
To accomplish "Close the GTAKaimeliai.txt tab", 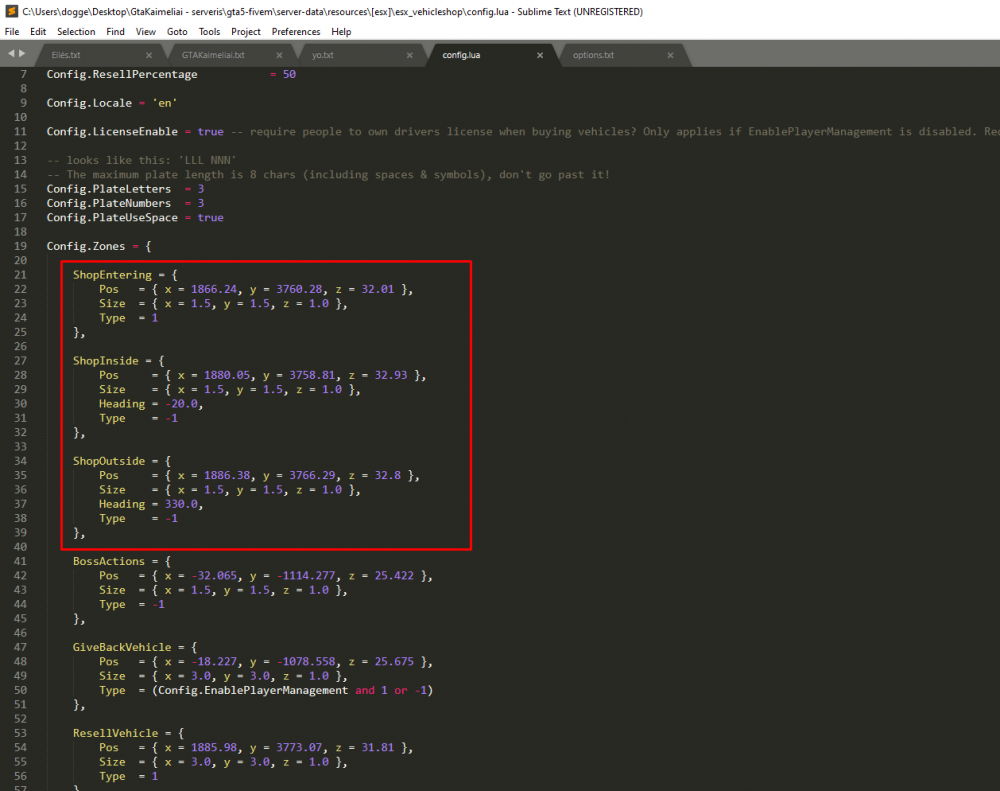I will 279,55.
